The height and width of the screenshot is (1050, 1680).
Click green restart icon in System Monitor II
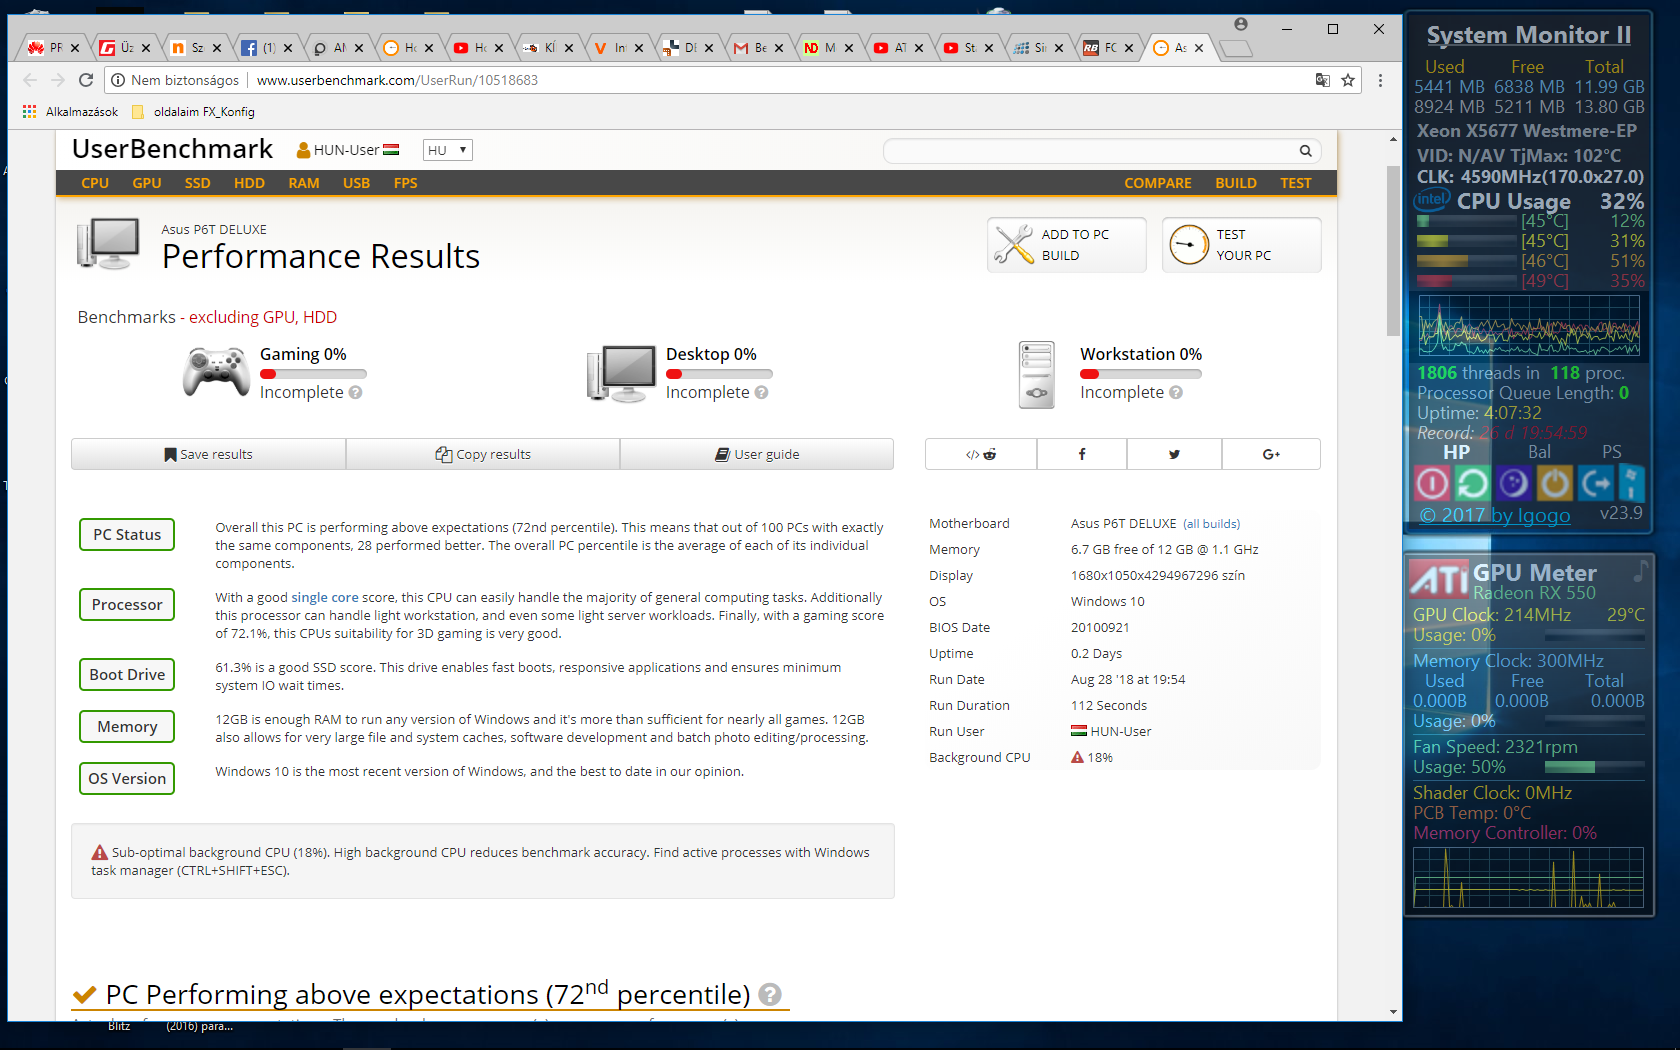pos(1472,484)
